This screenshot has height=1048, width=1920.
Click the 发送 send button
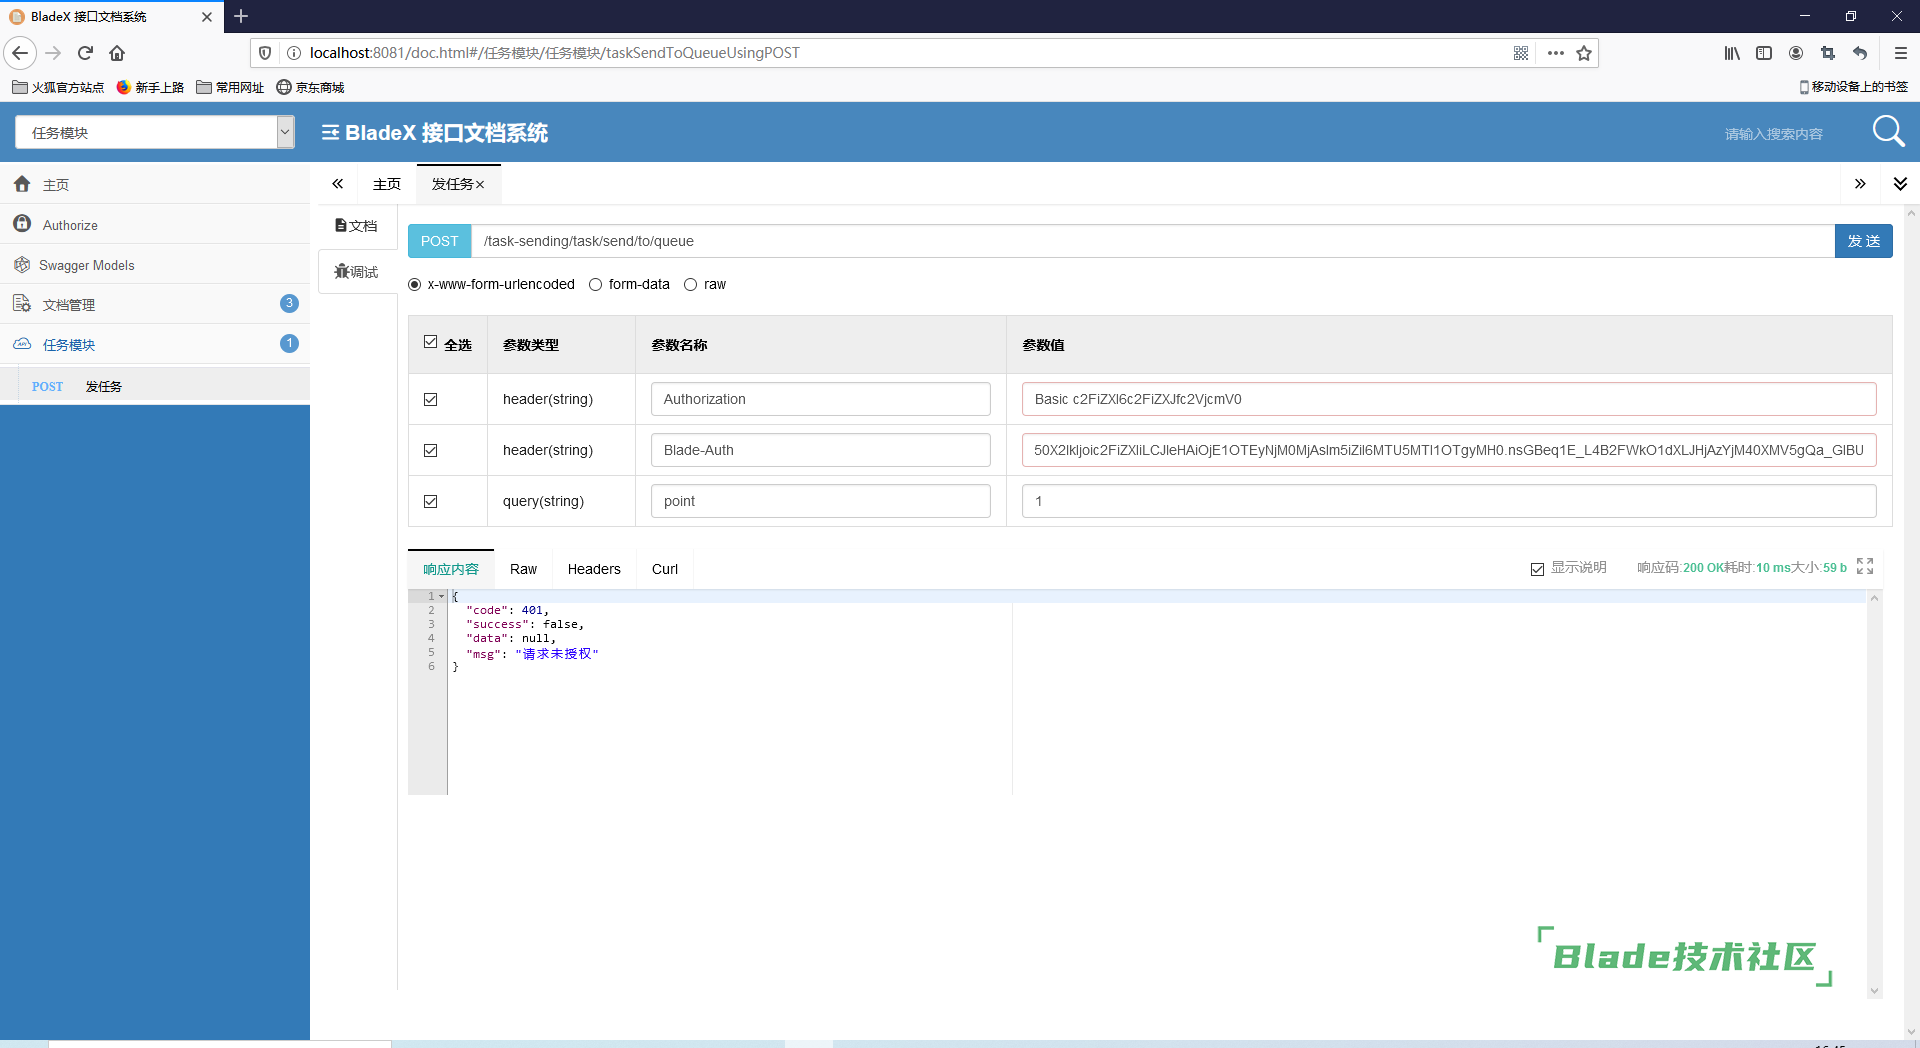click(x=1863, y=241)
